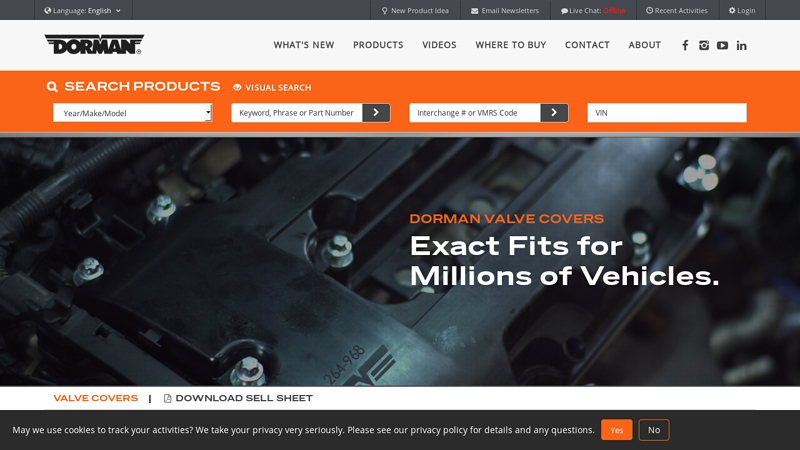Decline cookies with No button
Image resolution: width=800 pixels, height=450 pixels.
(654, 430)
